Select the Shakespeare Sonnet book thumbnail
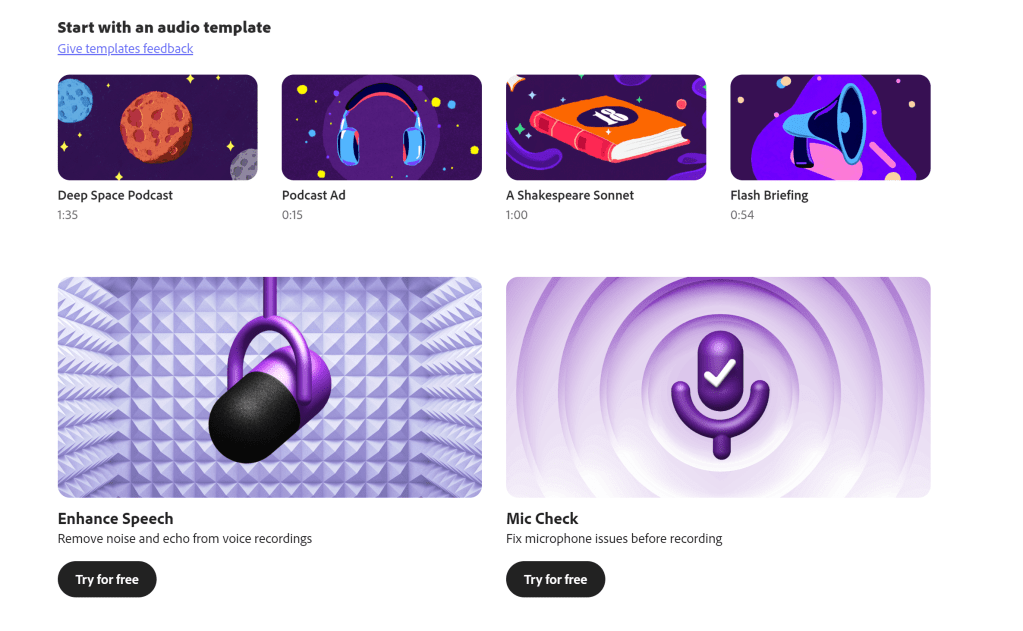 click(x=606, y=127)
